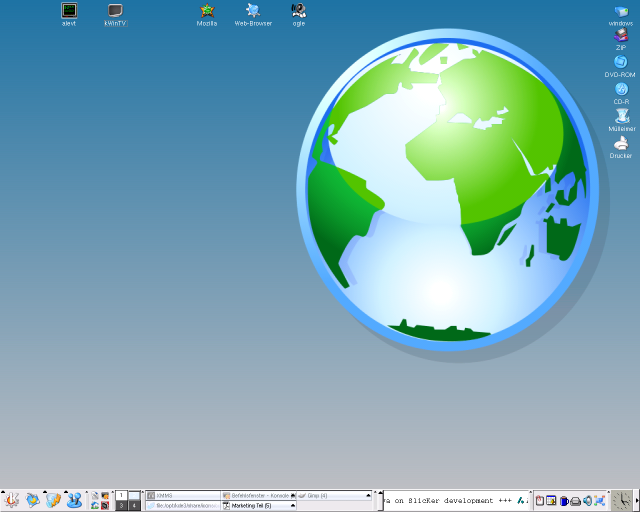The width and height of the screenshot is (640, 512).
Task: Select Befehlsfenster - Konsole taskbar entry
Action: click(x=258, y=495)
